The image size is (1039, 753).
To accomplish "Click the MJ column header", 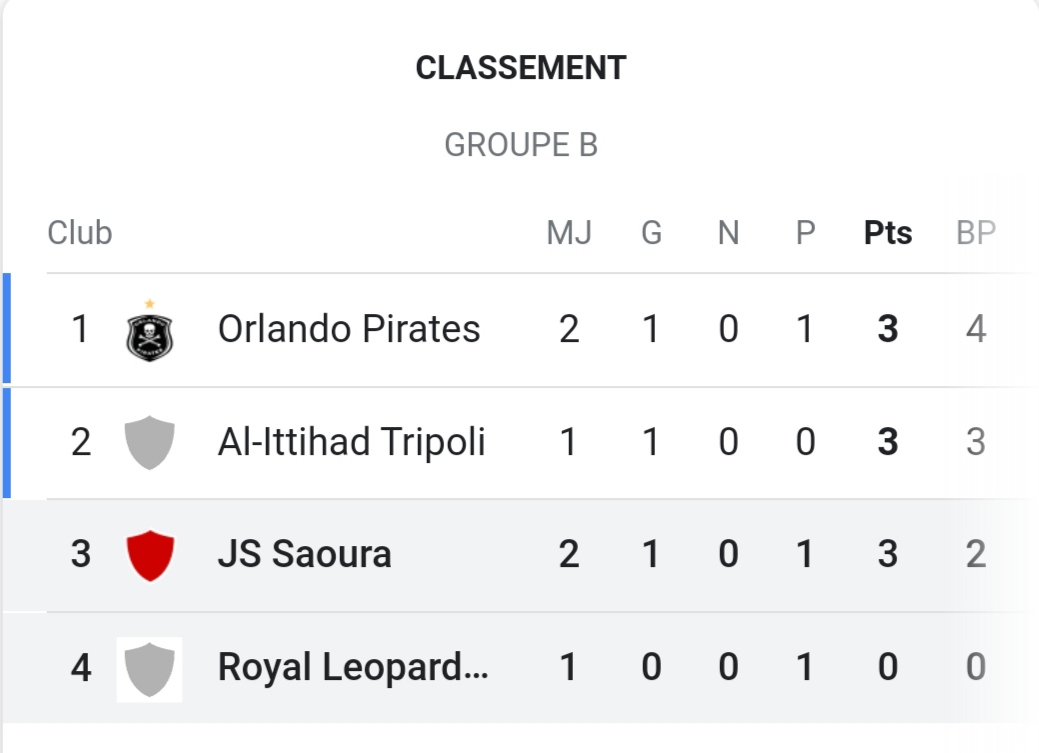I will pyautogui.click(x=568, y=233).
